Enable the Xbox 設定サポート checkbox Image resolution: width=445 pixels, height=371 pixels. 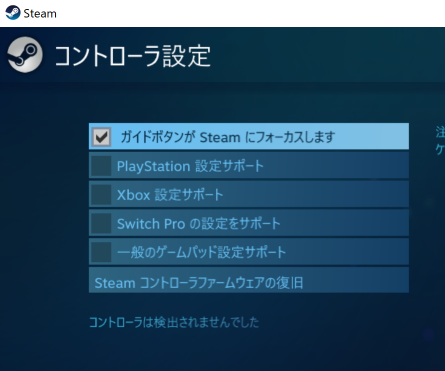coord(101,194)
